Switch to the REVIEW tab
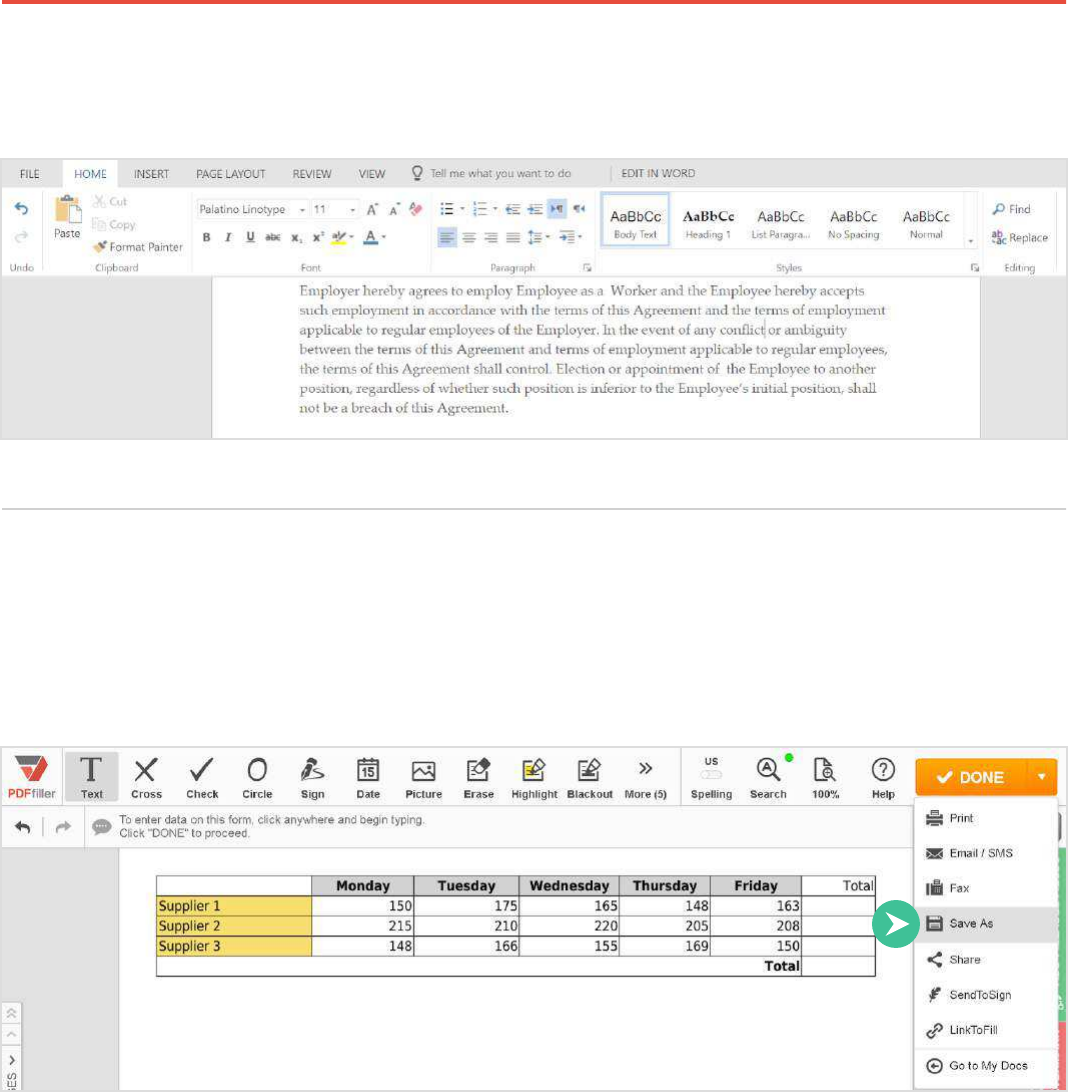Screen dimensions: 1068x1092 coord(312,173)
